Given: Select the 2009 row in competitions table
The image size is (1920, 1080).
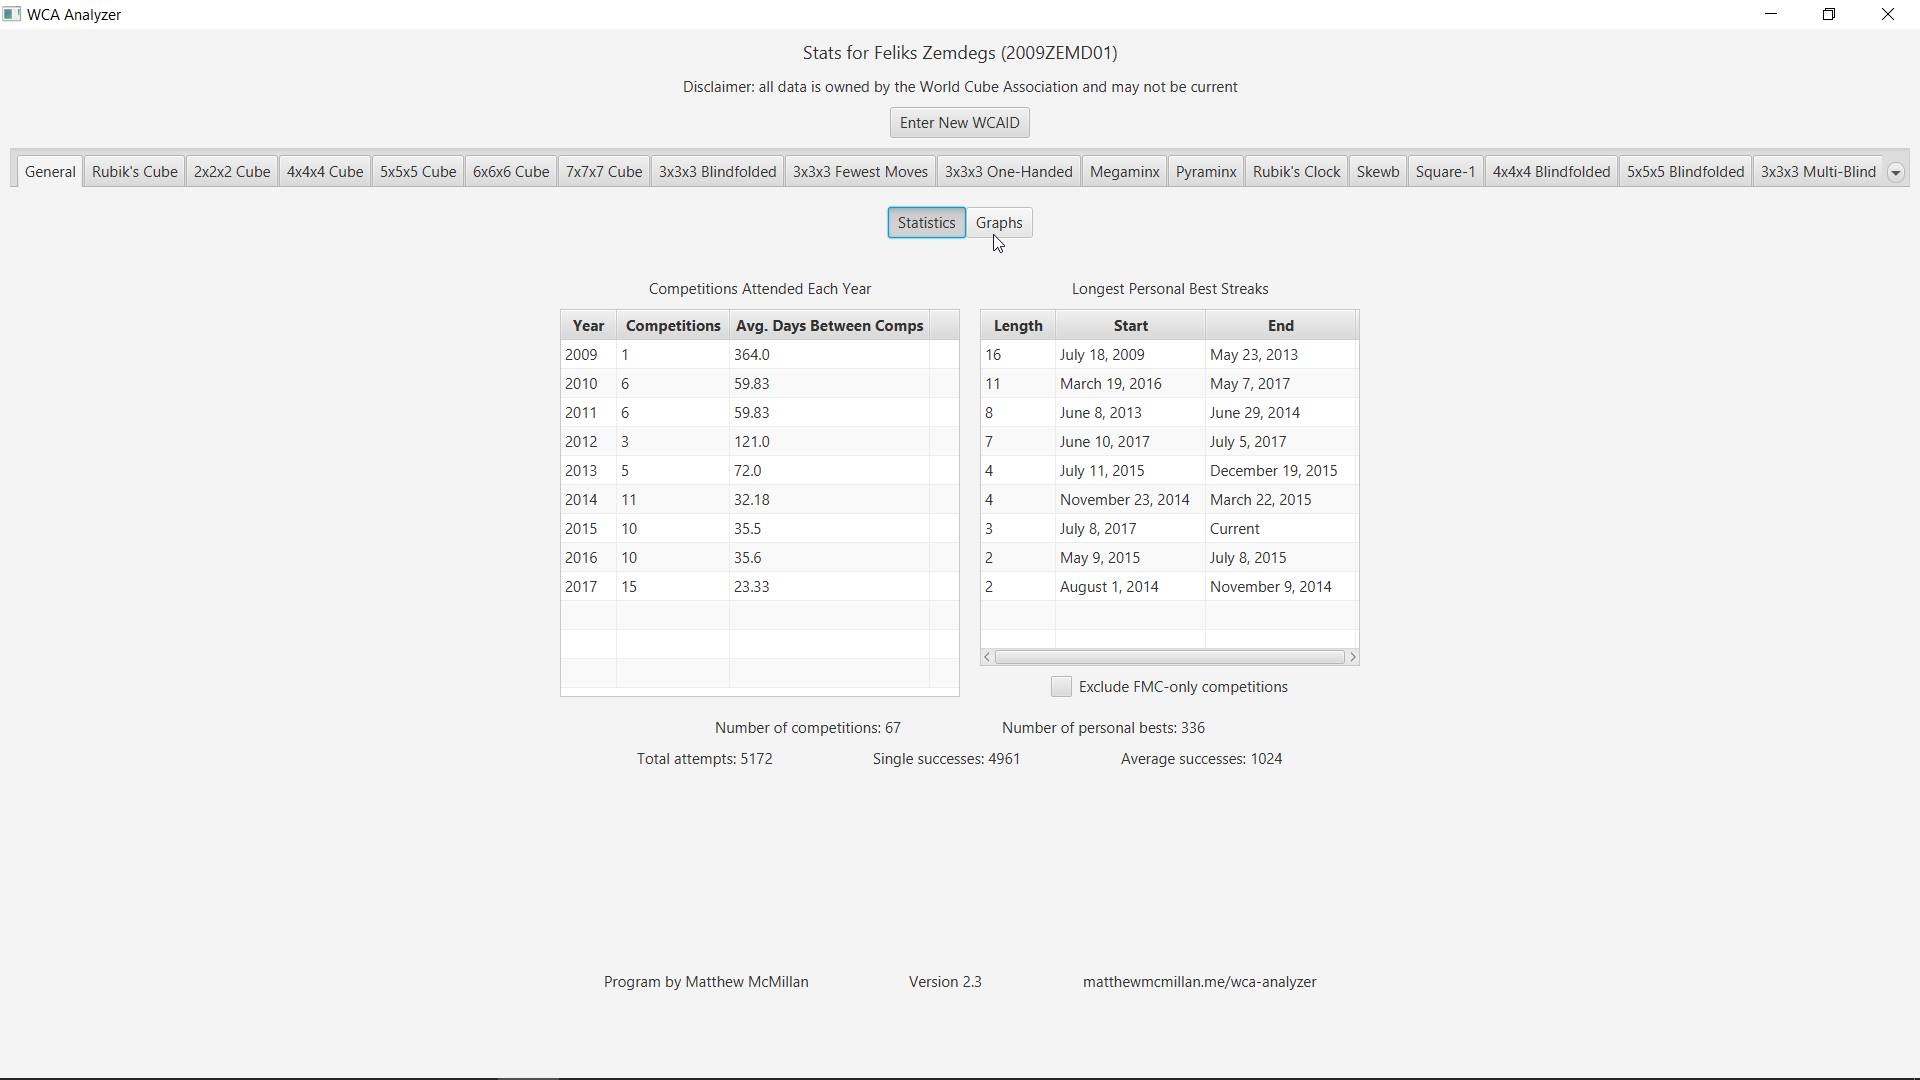Looking at the screenshot, I should click(759, 355).
